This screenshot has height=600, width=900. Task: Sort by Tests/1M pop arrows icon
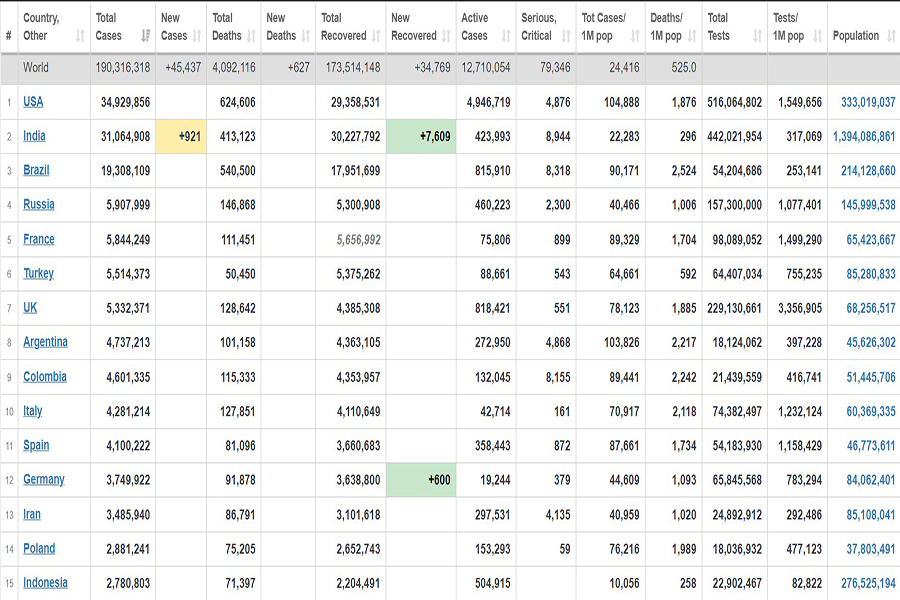click(x=817, y=36)
